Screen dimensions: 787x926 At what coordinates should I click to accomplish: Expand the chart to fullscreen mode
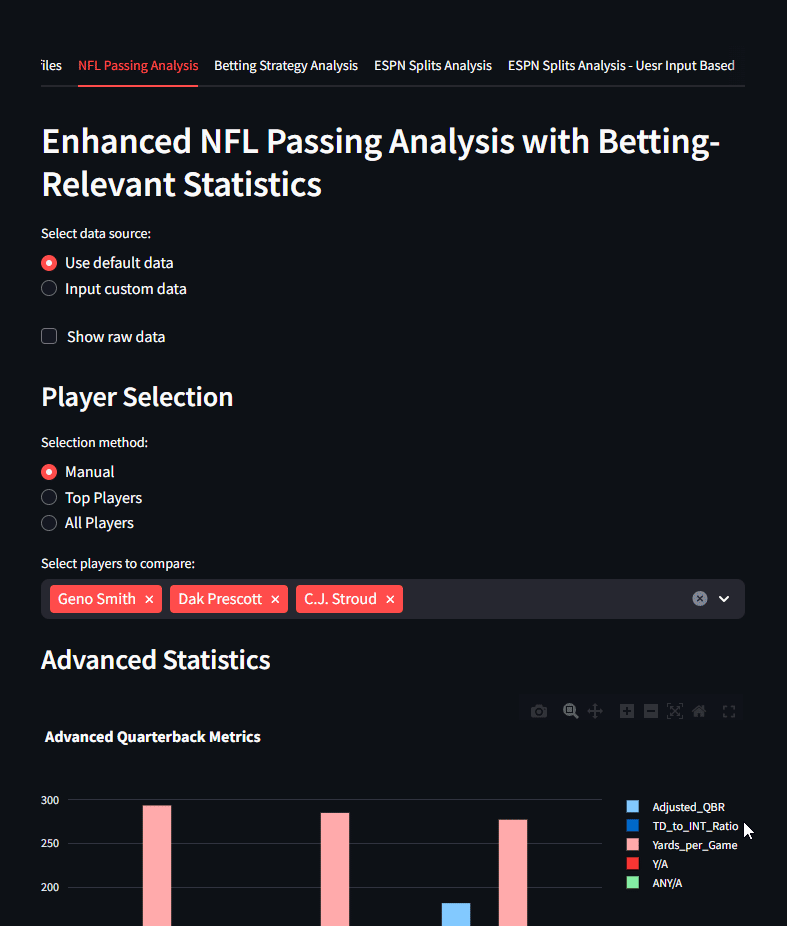[728, 711]
